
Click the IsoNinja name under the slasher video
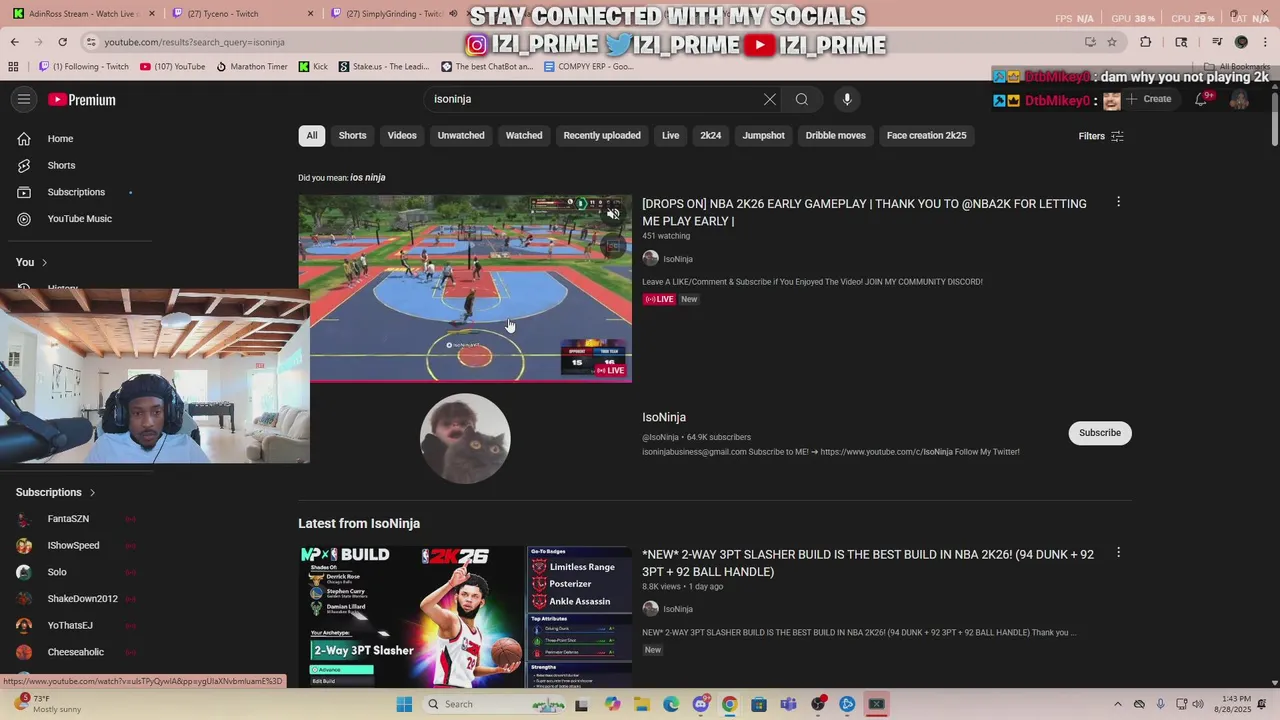click(x=678, y=609)
